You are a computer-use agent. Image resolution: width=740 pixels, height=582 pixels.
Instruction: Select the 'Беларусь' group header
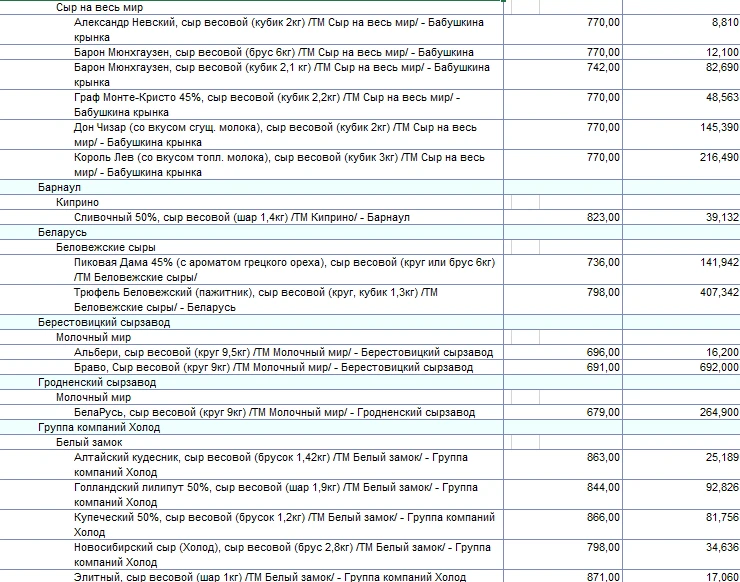point(62,232)
